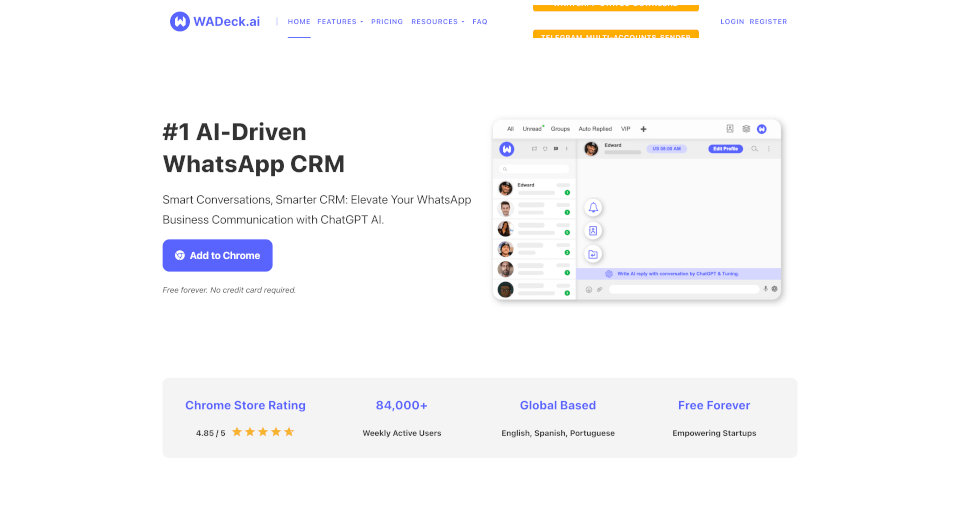Click the Add to Chrome button
The image size is (960, 531).
point(217,255)
